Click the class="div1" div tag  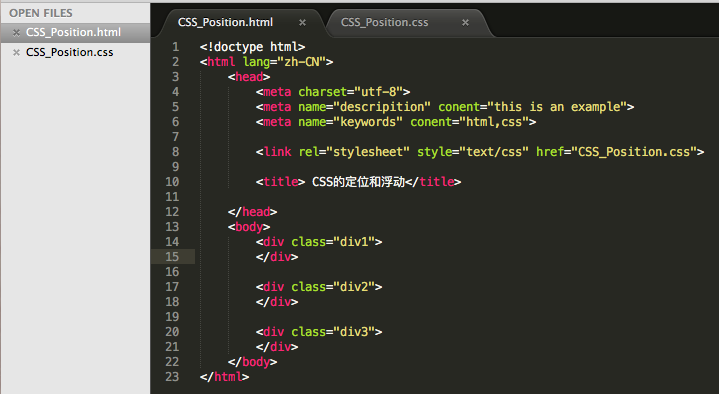(x=319, y=242)
